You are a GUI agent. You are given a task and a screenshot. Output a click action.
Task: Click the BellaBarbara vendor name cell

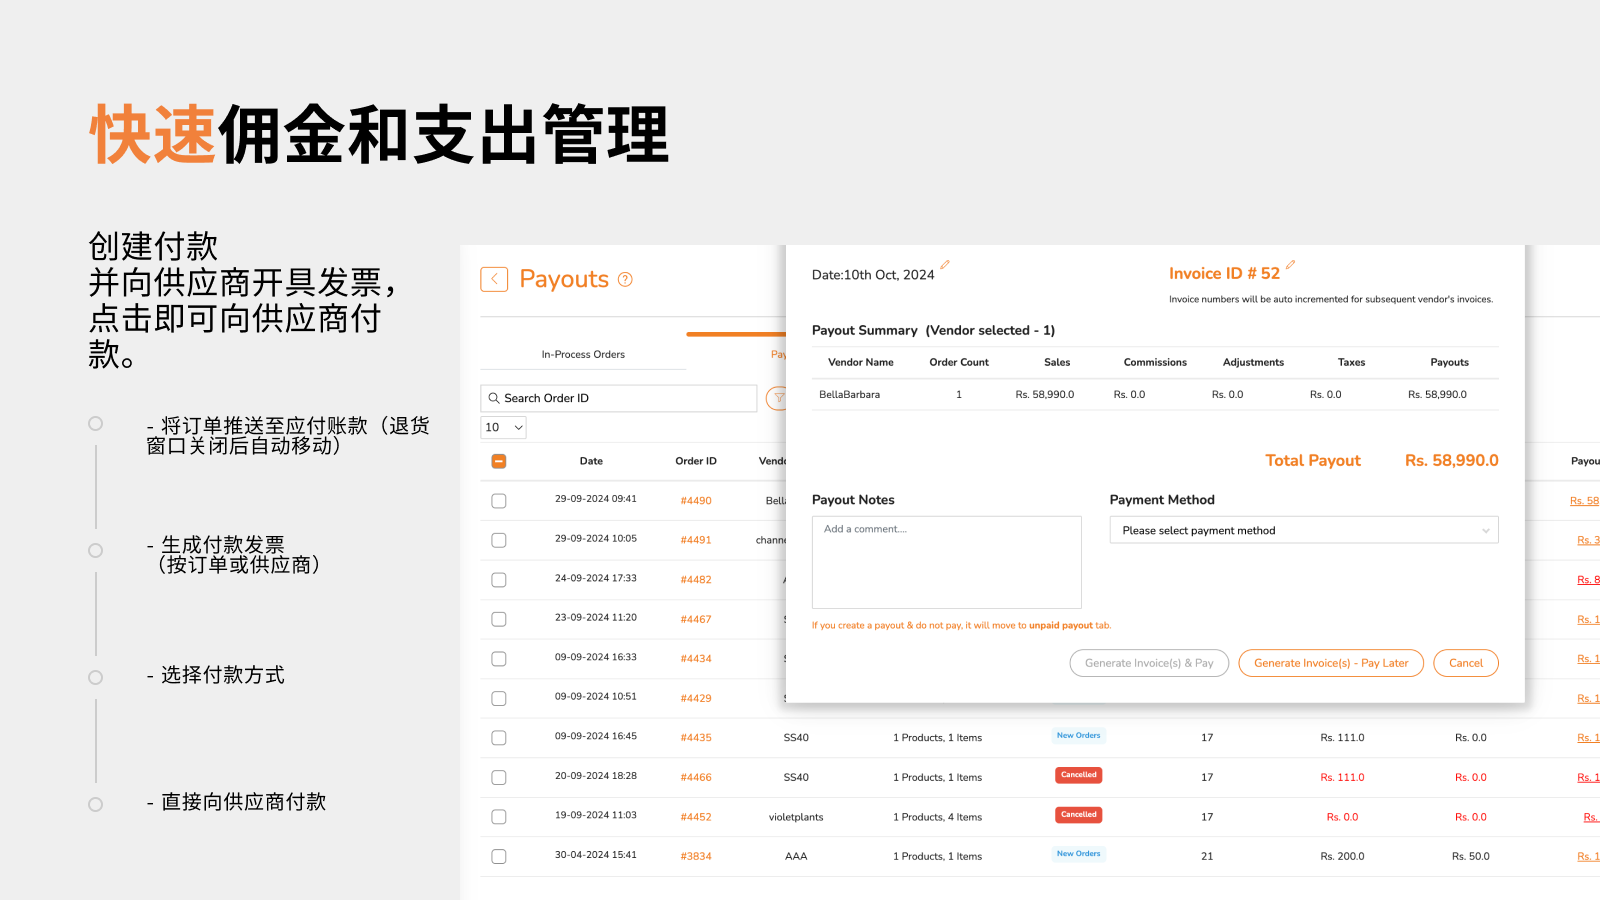coord(850,395)
